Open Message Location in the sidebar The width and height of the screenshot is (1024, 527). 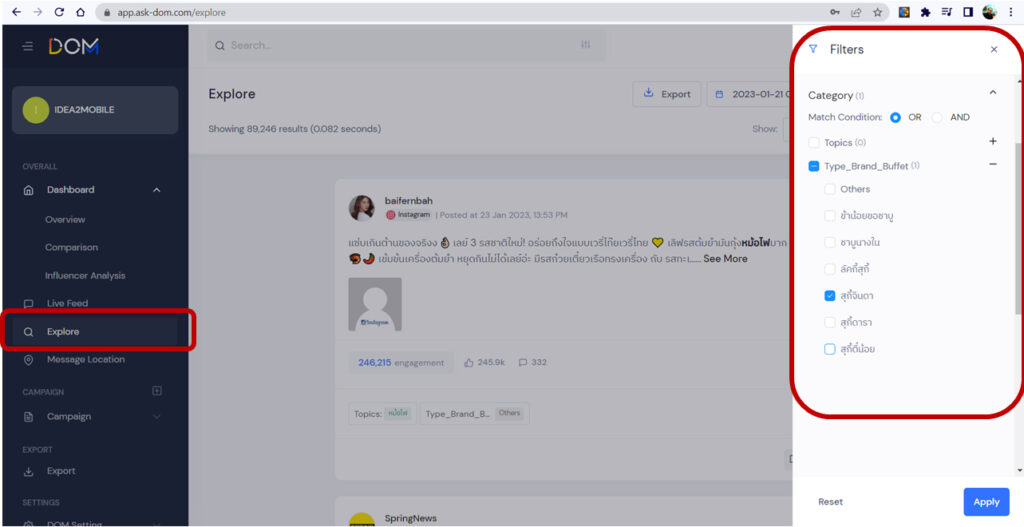(86, 359)
